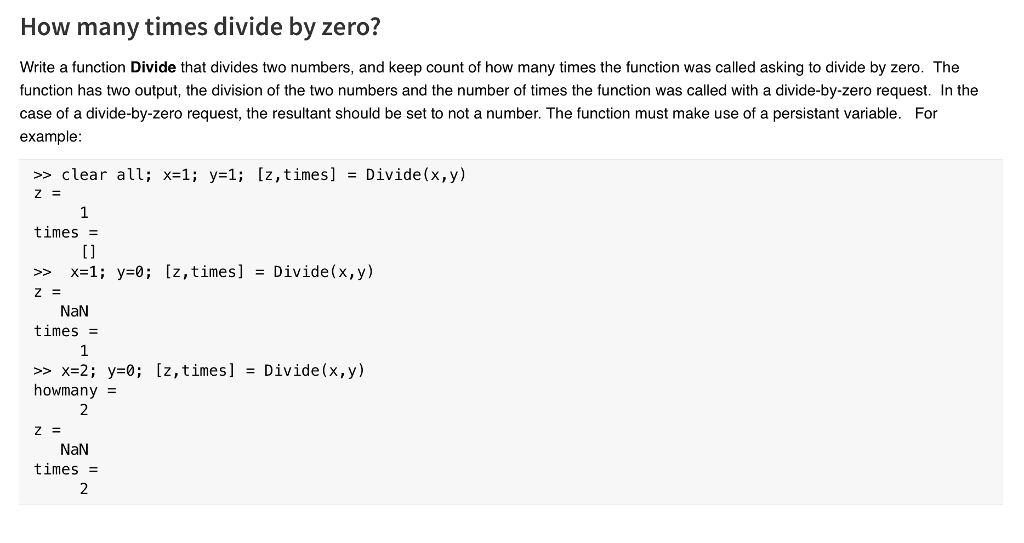Image resolution: width=1024 pixels, height=543 pixels.
Task: Click "Divide(x,y)" in the first command line
Action: 416,175
